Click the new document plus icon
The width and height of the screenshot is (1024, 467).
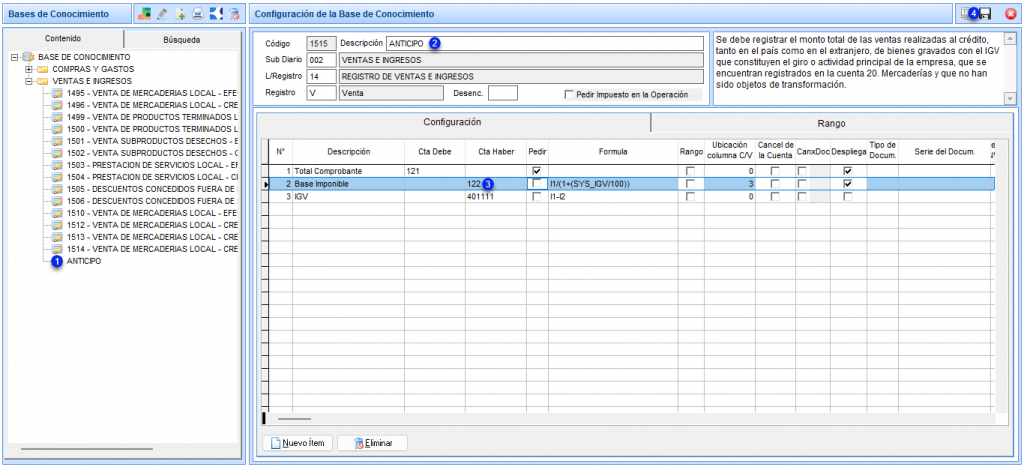point(180,13)
